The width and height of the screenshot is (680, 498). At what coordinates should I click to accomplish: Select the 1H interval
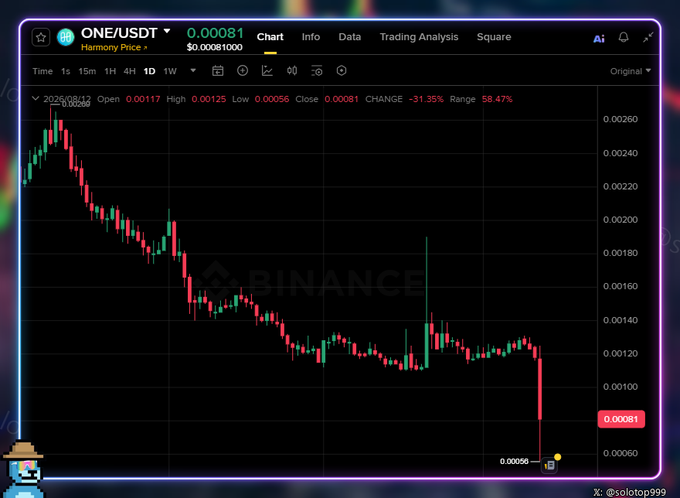[110, 71]
